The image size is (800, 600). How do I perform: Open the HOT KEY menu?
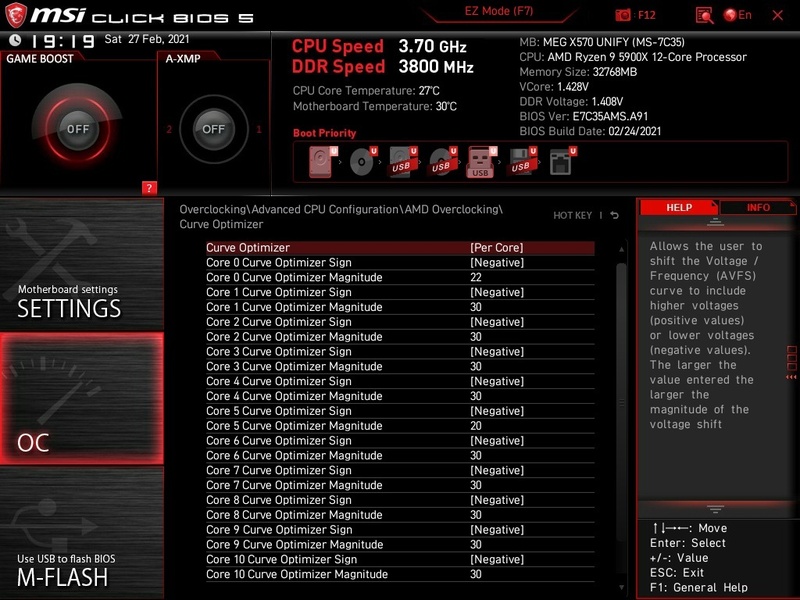pyautogui.click(x=572, y=215)
